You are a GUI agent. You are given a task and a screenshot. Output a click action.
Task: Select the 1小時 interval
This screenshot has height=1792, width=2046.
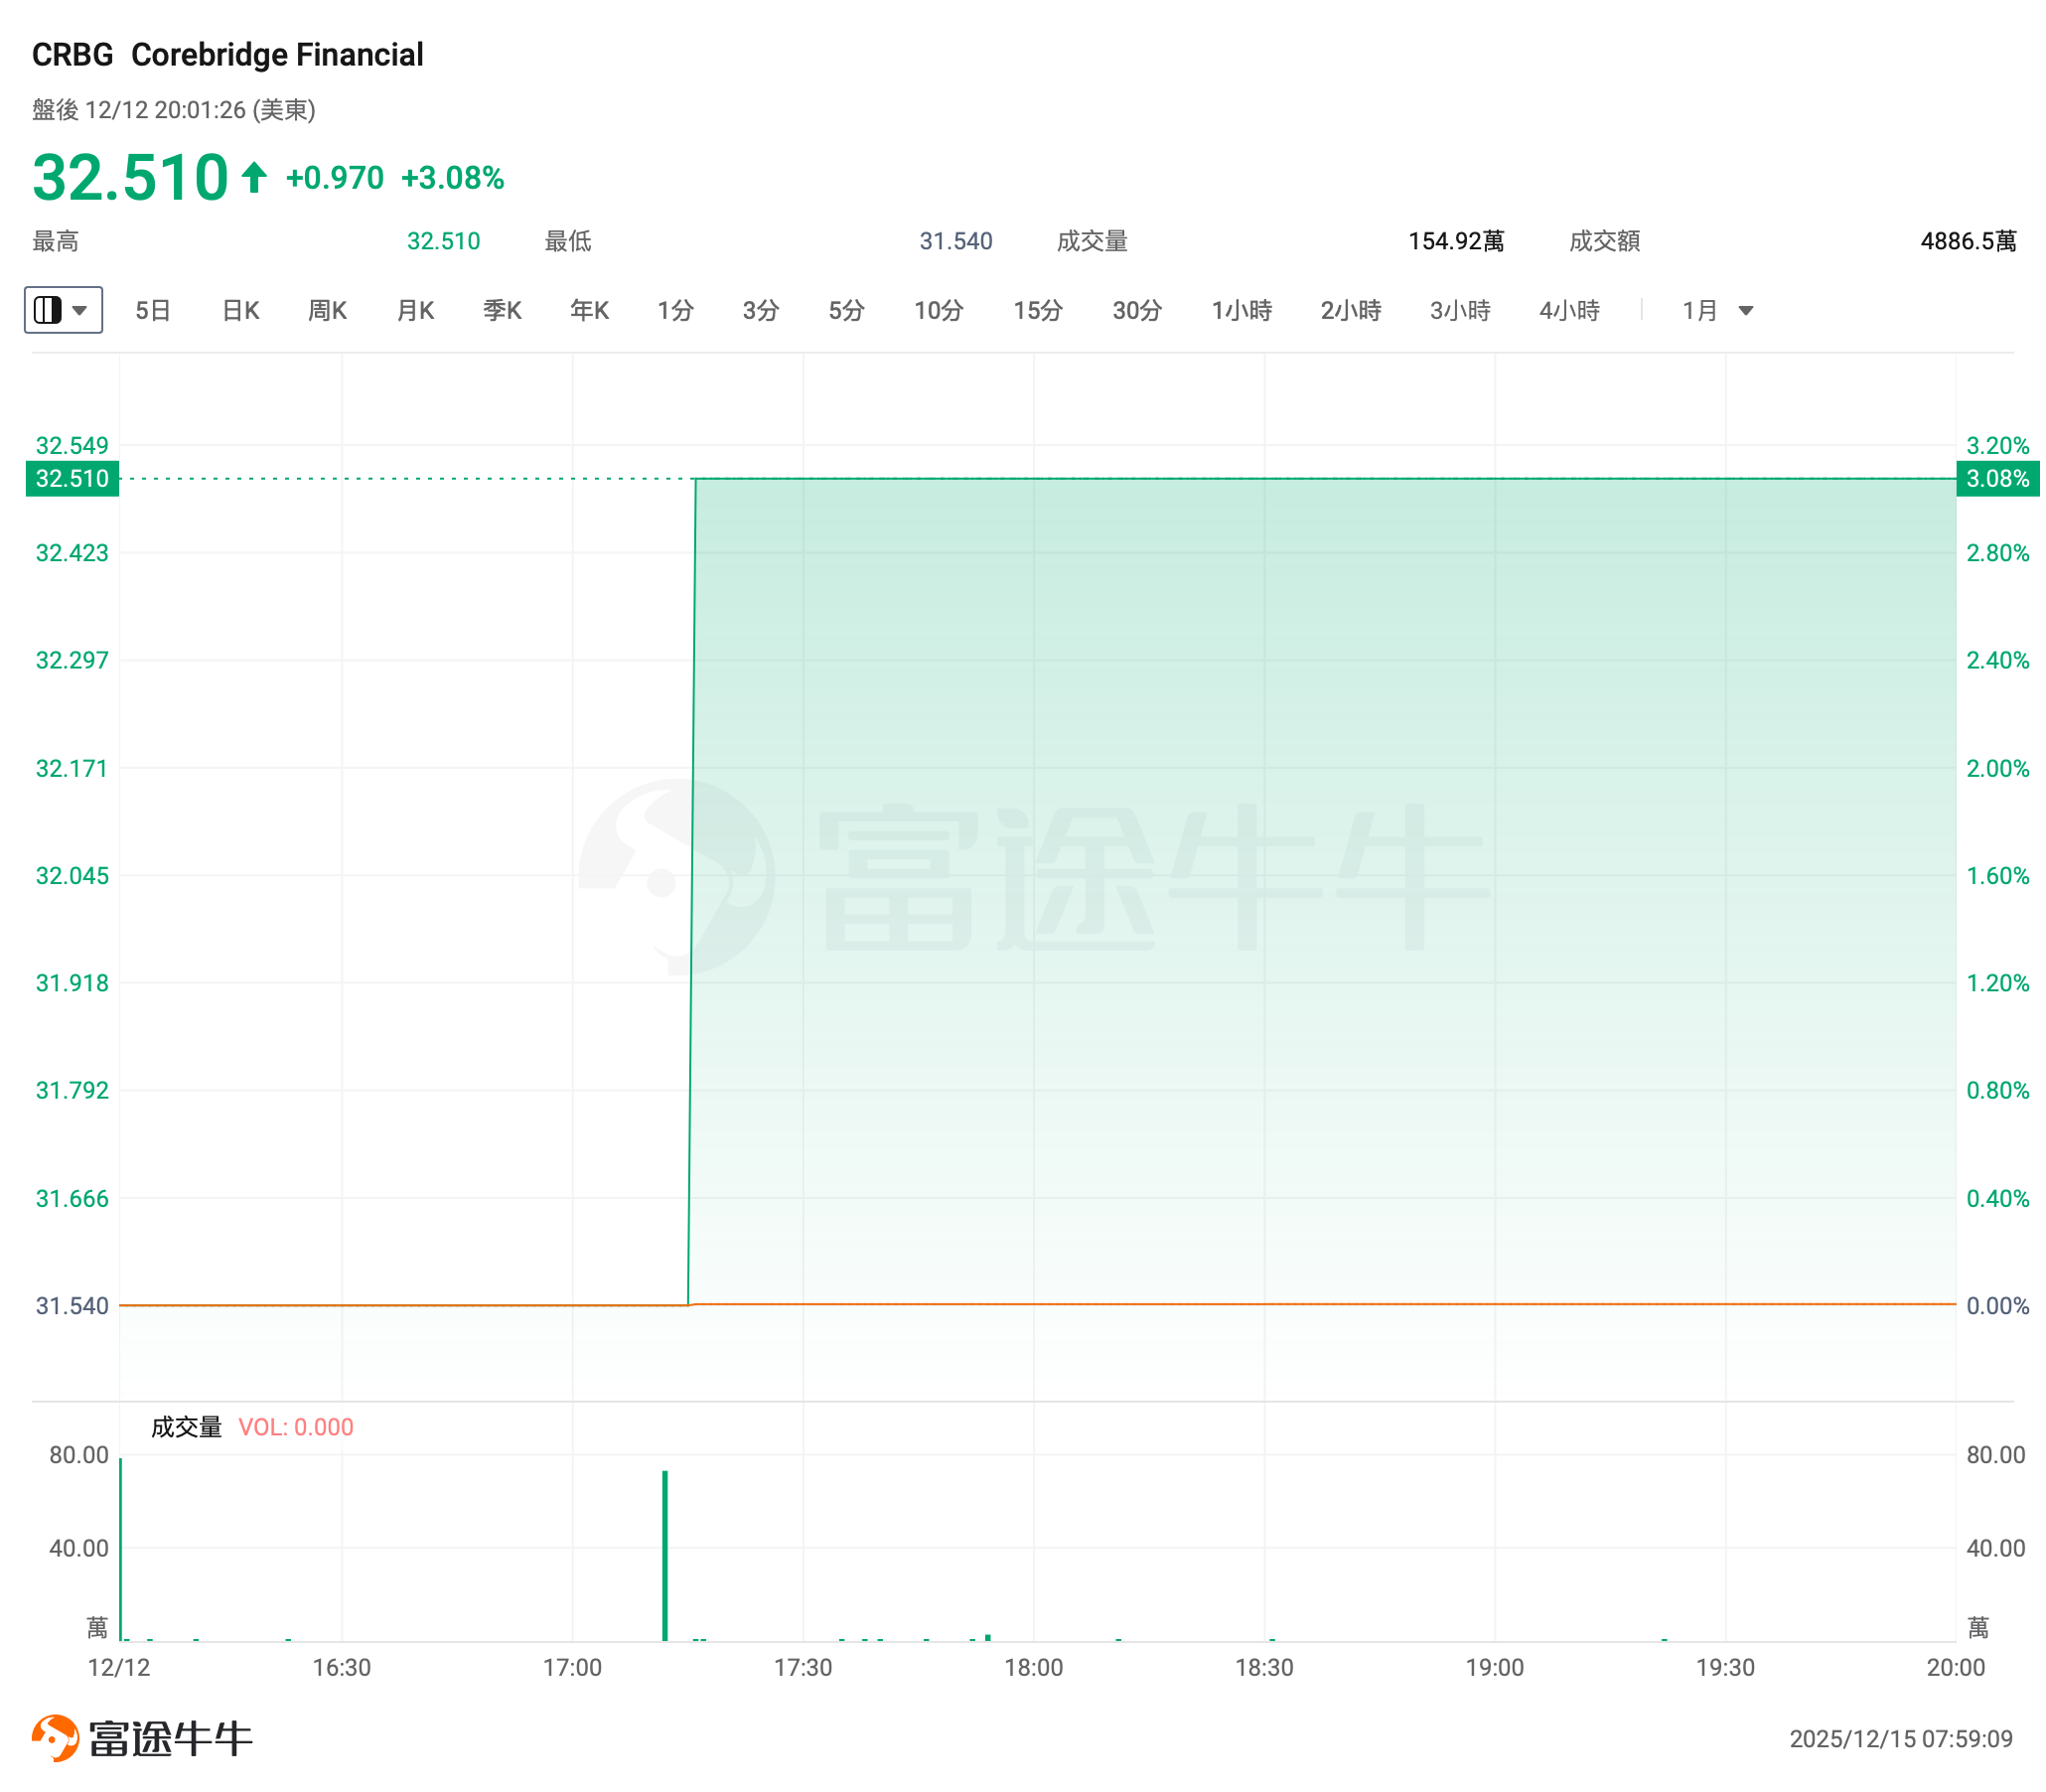pyautogui.click(x=1241, y=310)
